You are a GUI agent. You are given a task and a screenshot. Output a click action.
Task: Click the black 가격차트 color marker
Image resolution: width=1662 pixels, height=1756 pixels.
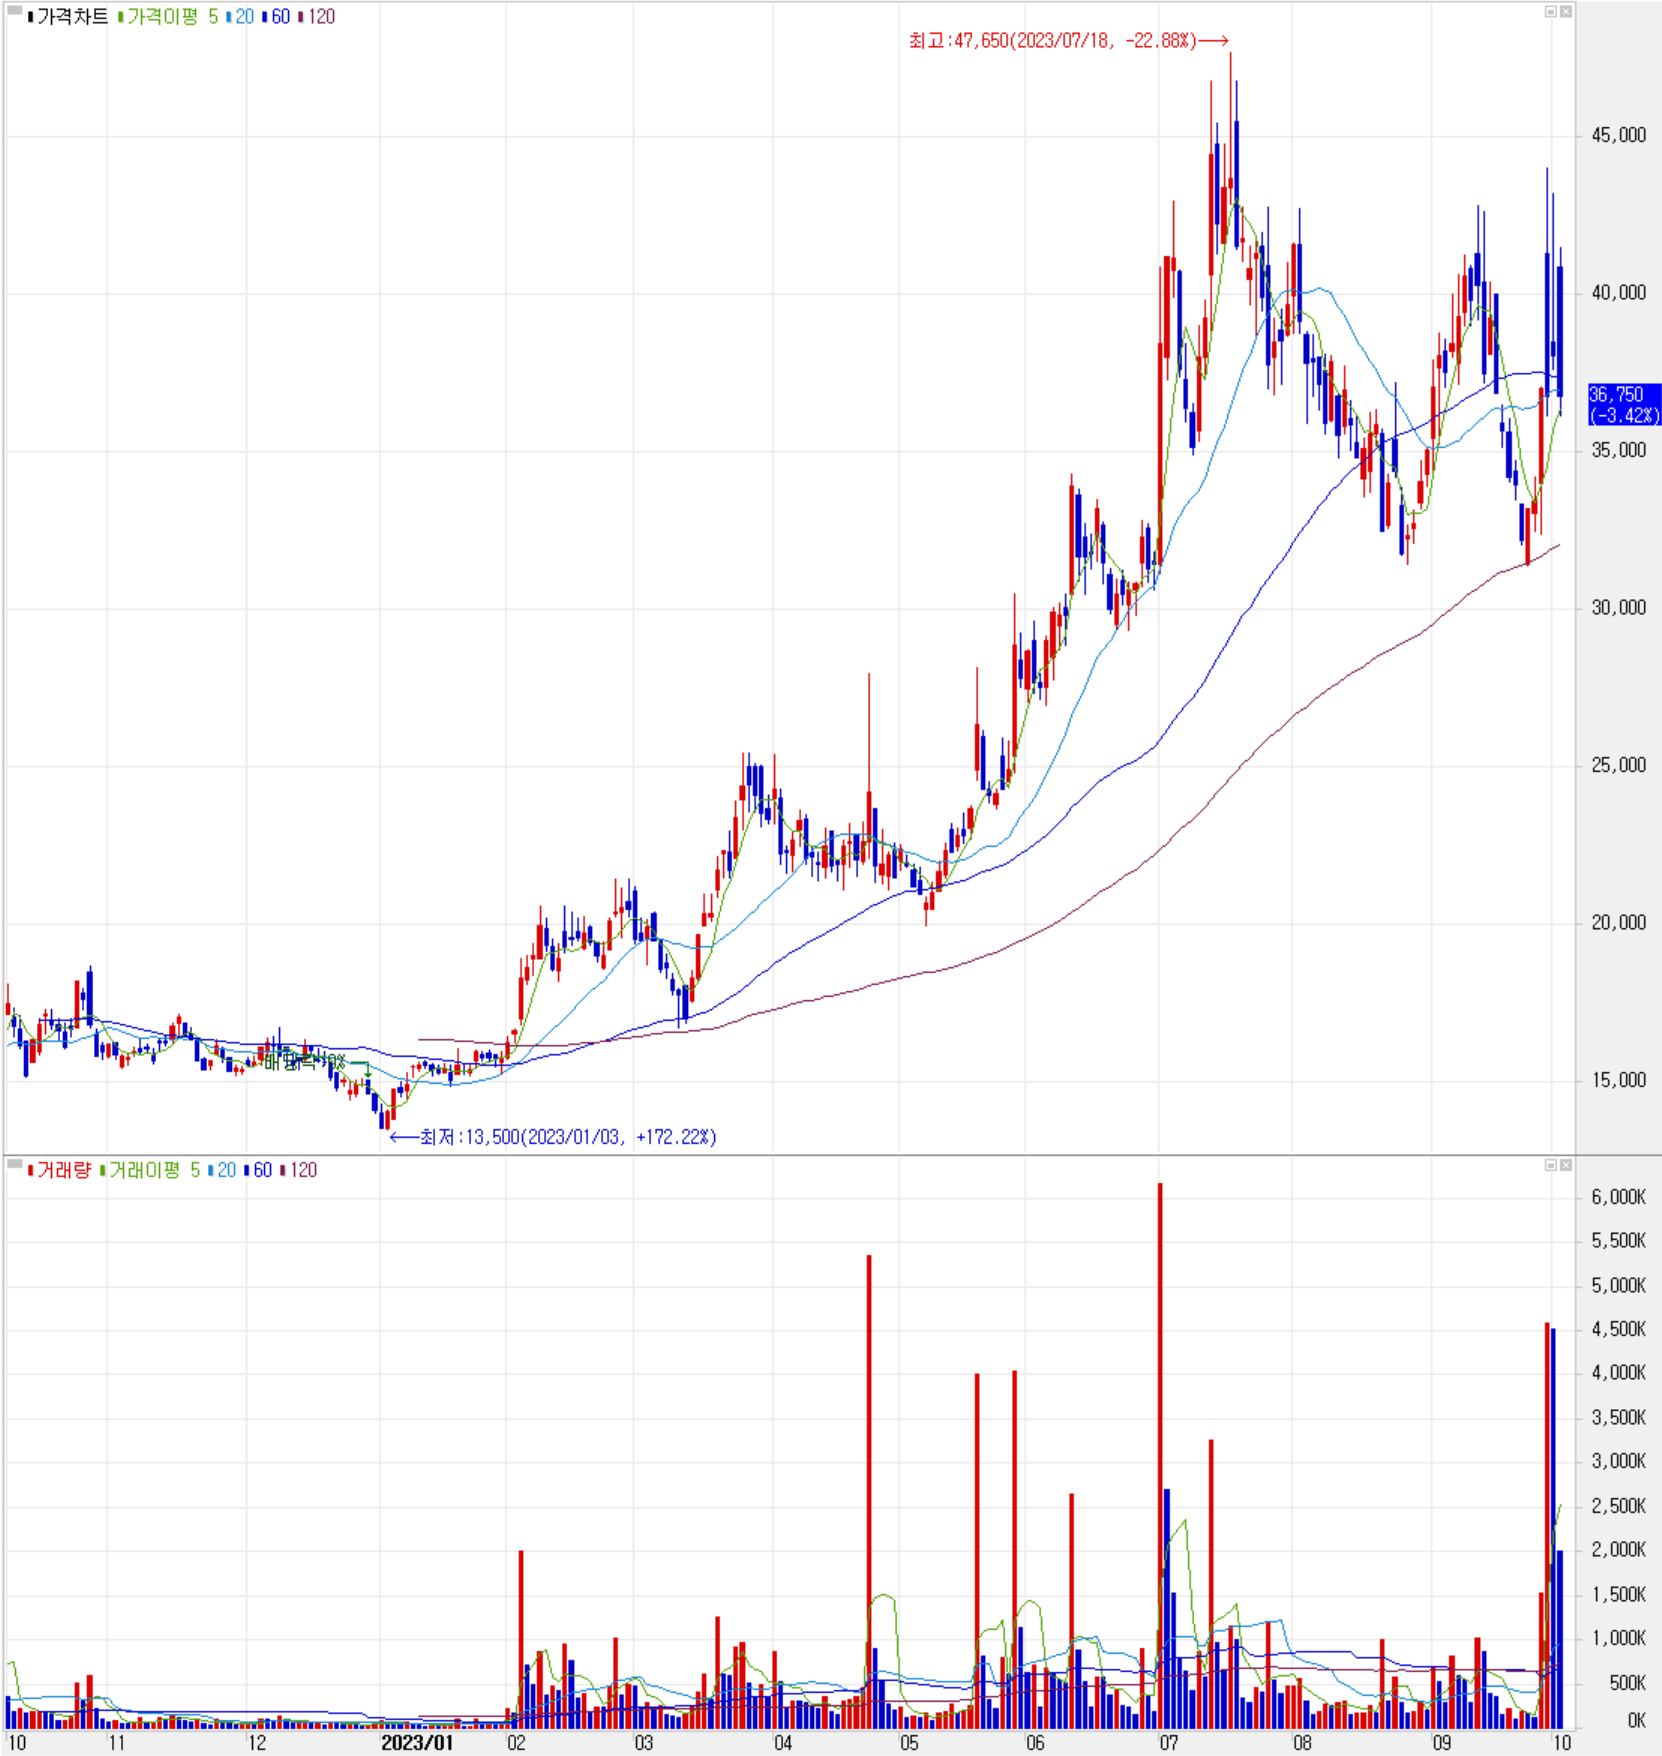click(31, 17)
